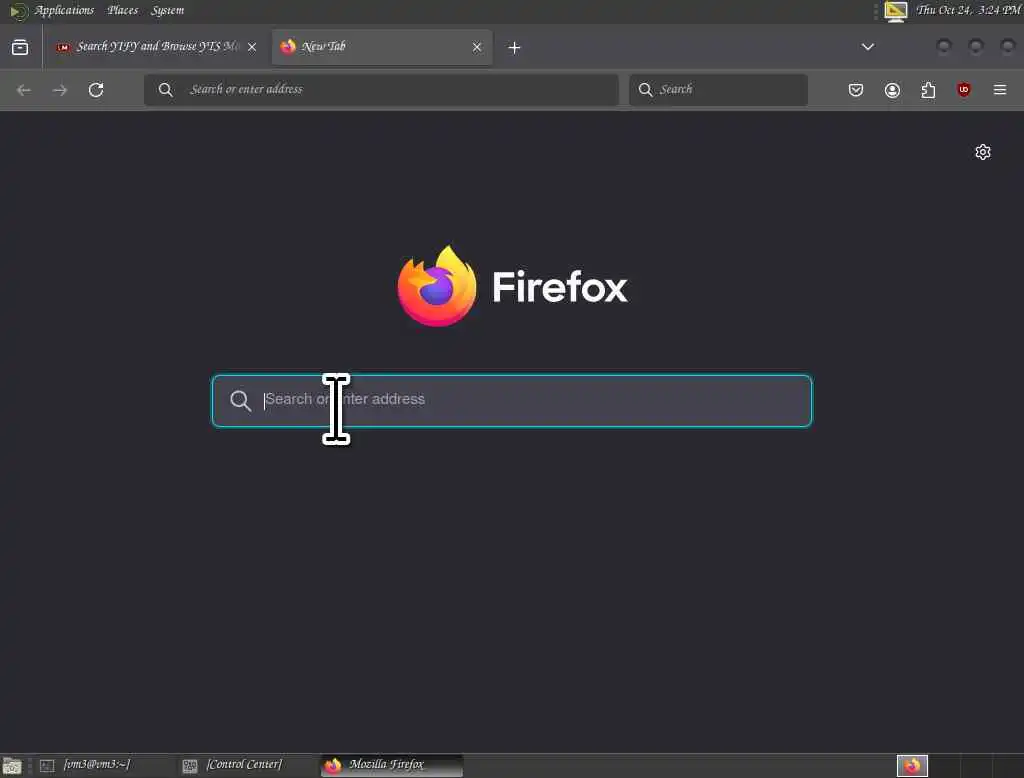
Task: Open the Applications menu
Action: click(64, 10)
